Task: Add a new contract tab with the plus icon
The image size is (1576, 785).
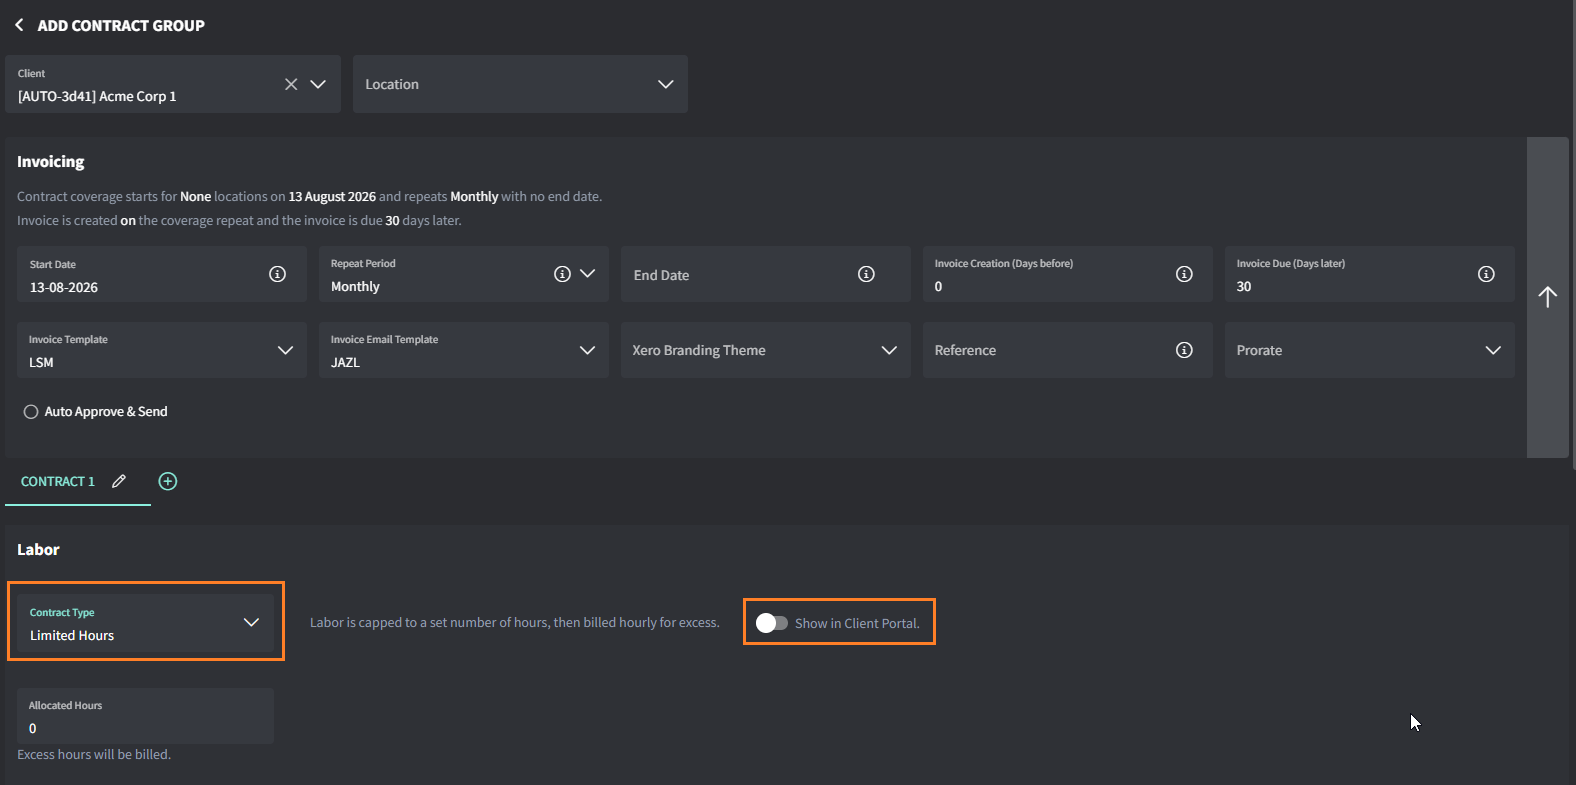Action: (x=168, y=482)
